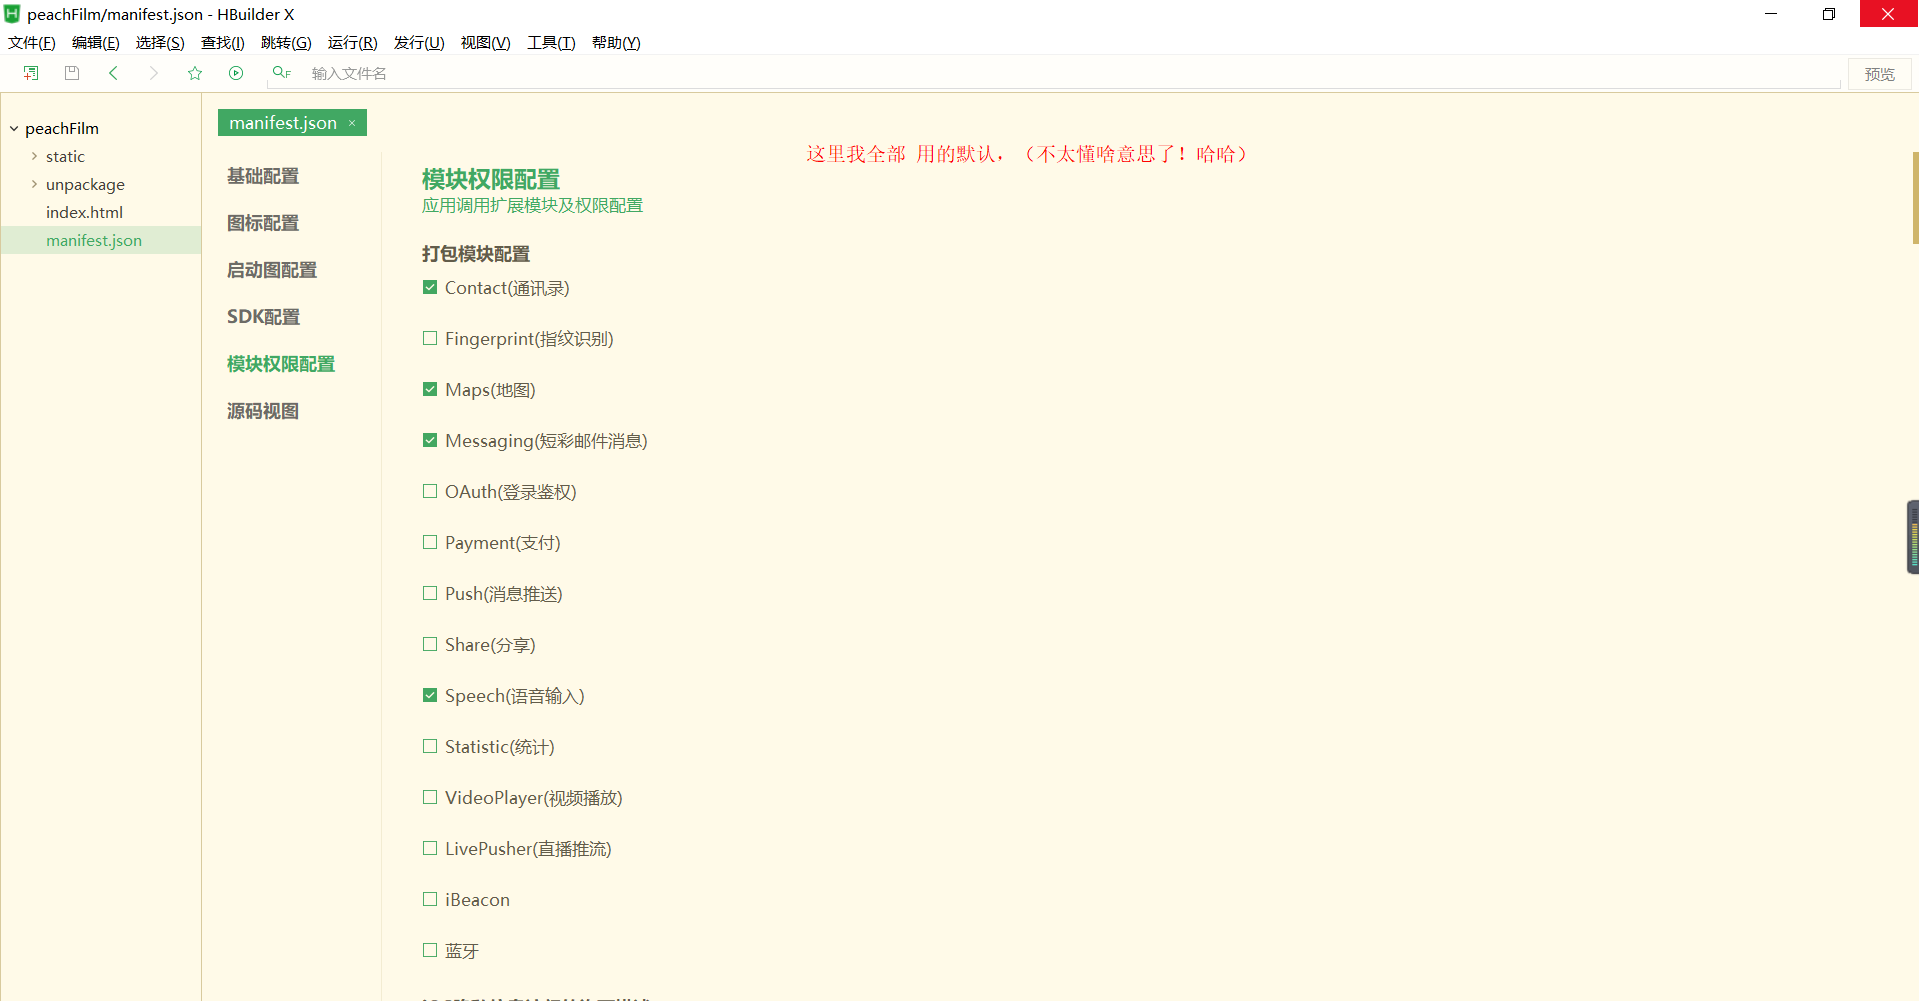1919x1001 pixels.
Task: Collapse the peachFilm project tree
Action: tap(13, 128)
